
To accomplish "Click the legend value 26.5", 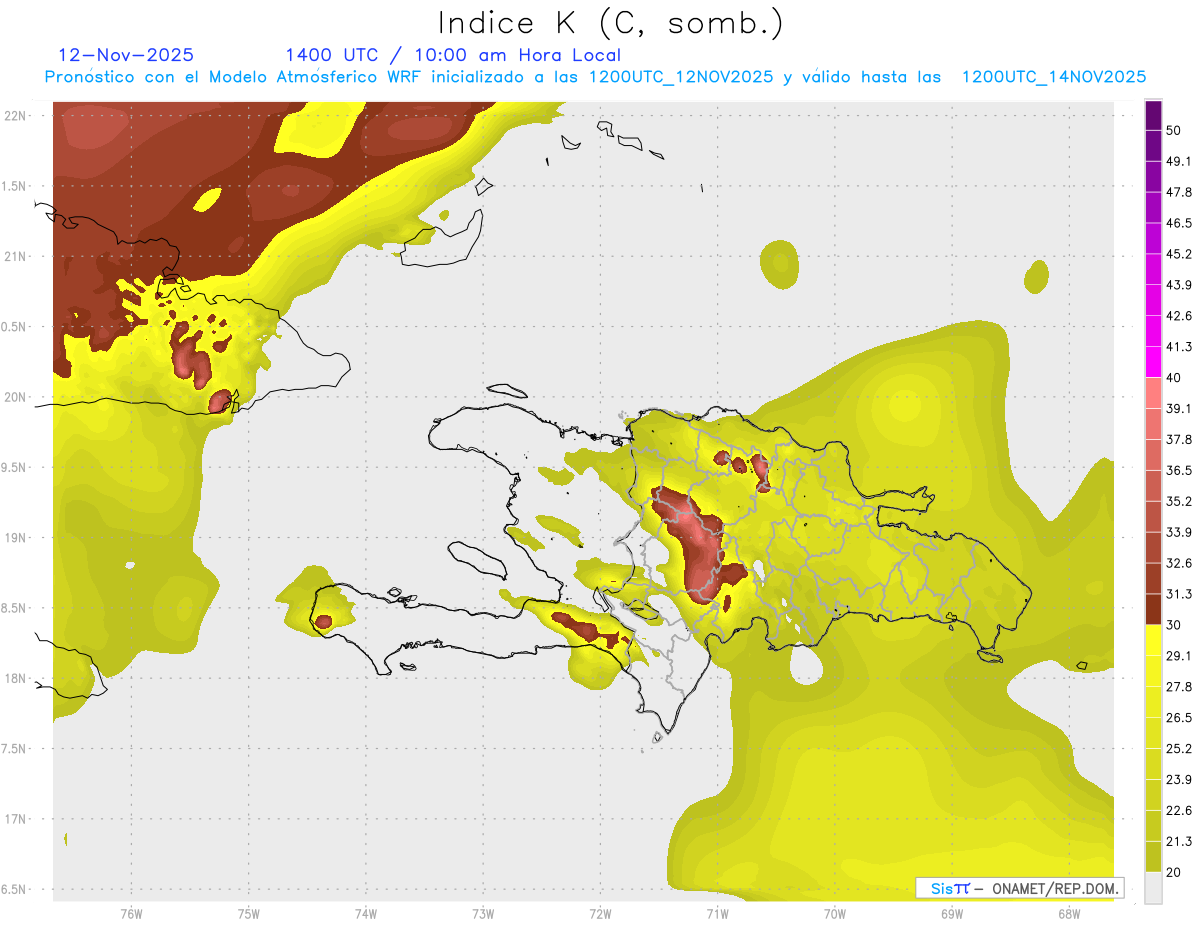I will coord(1179,718).
